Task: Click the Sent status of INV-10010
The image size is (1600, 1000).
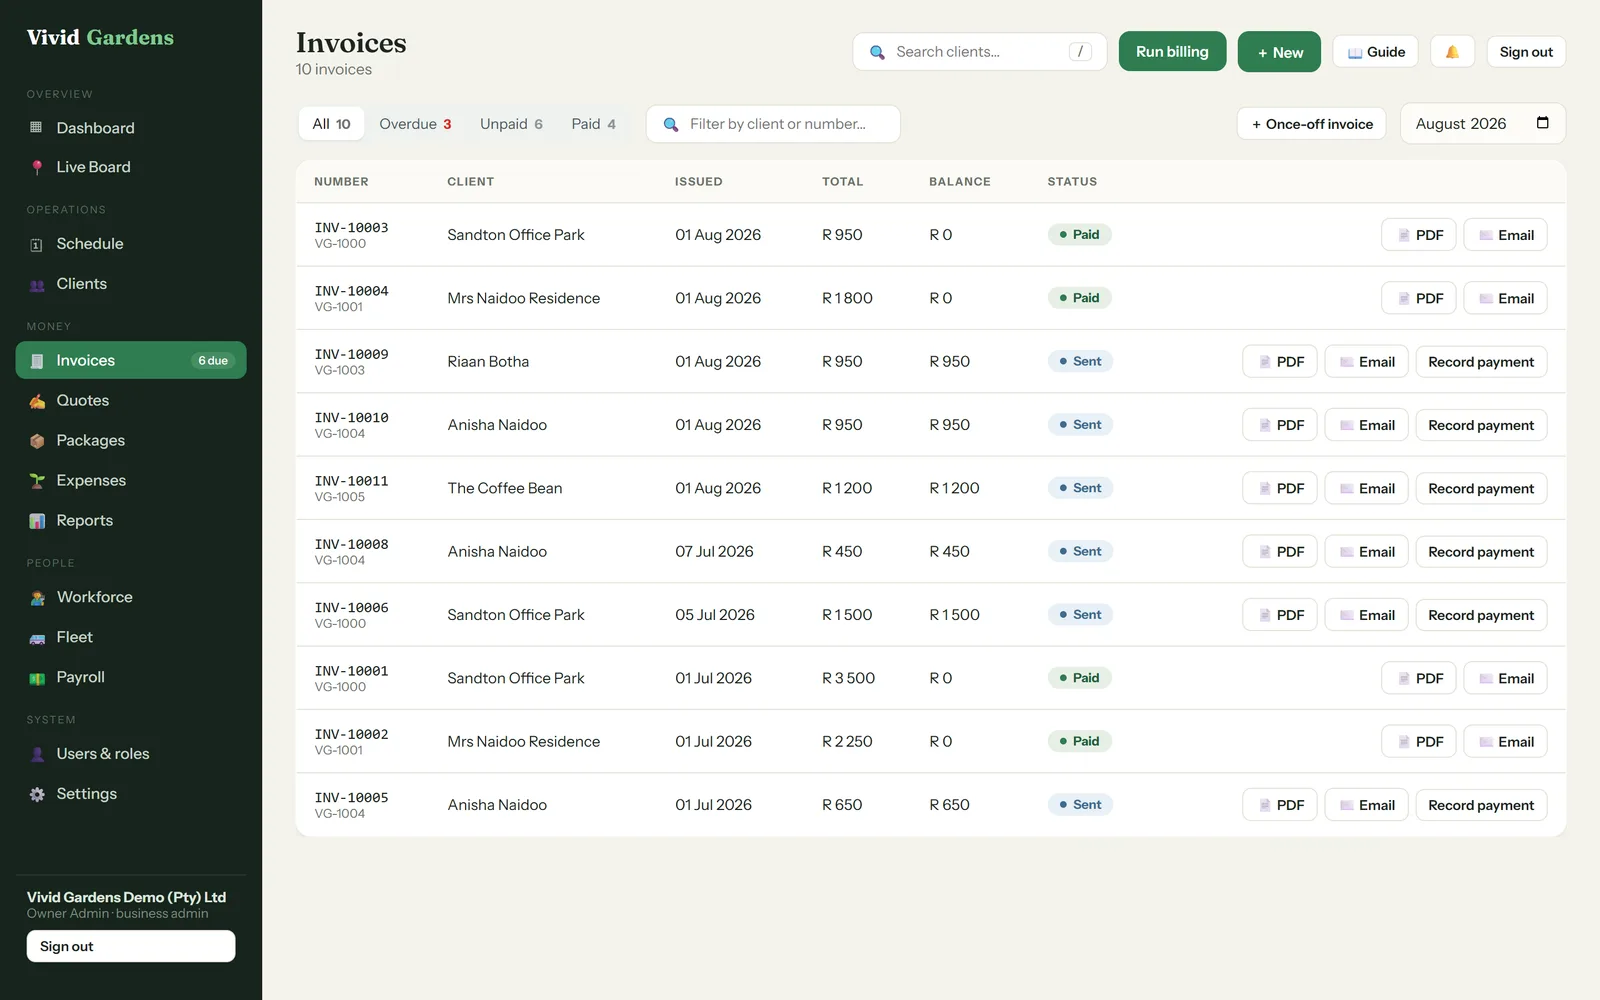Action: coord(1080,425)
